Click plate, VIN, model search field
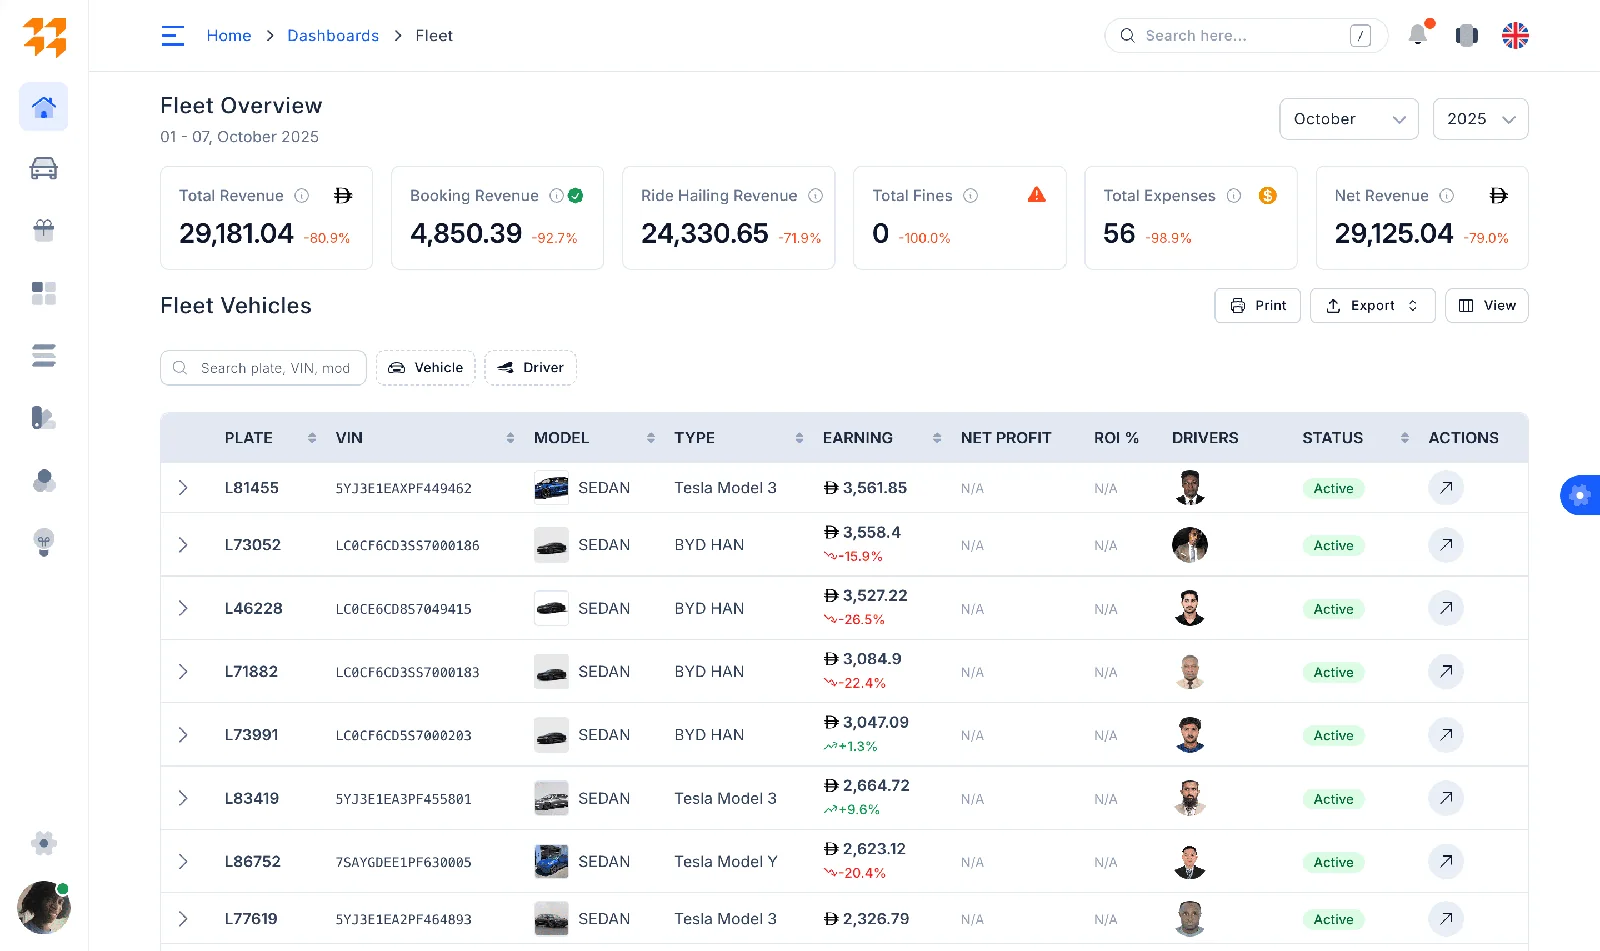The height and width of the screenshot is (951, 1600). tap(263, 368)
